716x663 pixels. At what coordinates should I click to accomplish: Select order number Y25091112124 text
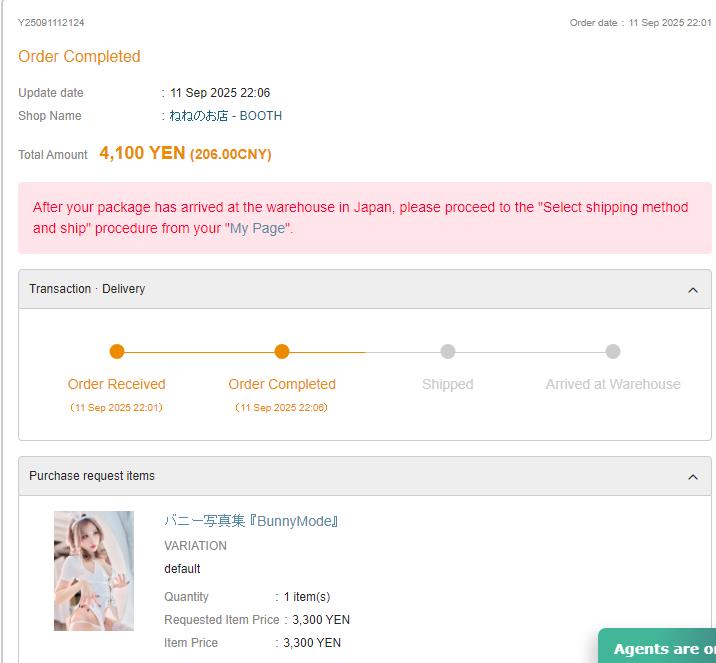(x=51, y=23)
